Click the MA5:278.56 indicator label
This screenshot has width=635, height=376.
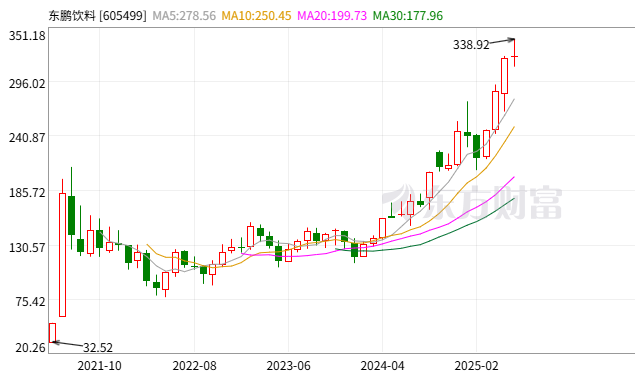(184, 16)
